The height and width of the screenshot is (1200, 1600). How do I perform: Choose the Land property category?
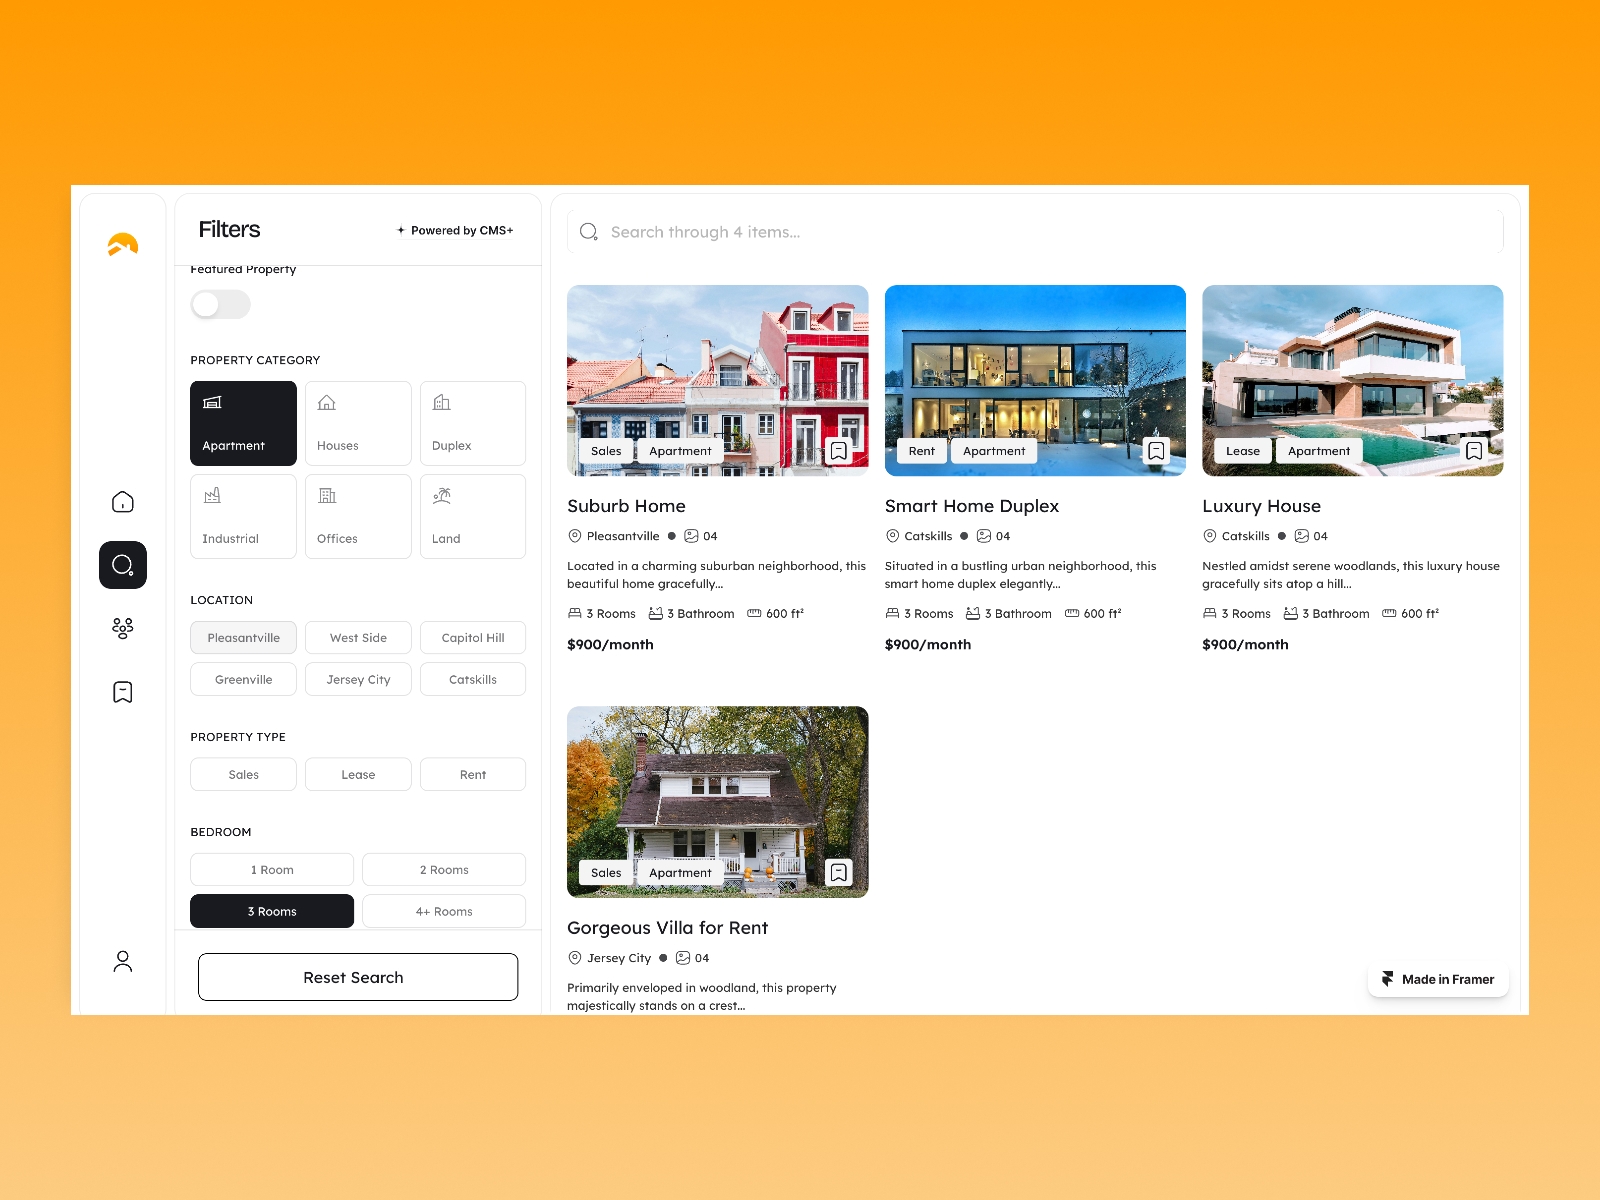472,515
